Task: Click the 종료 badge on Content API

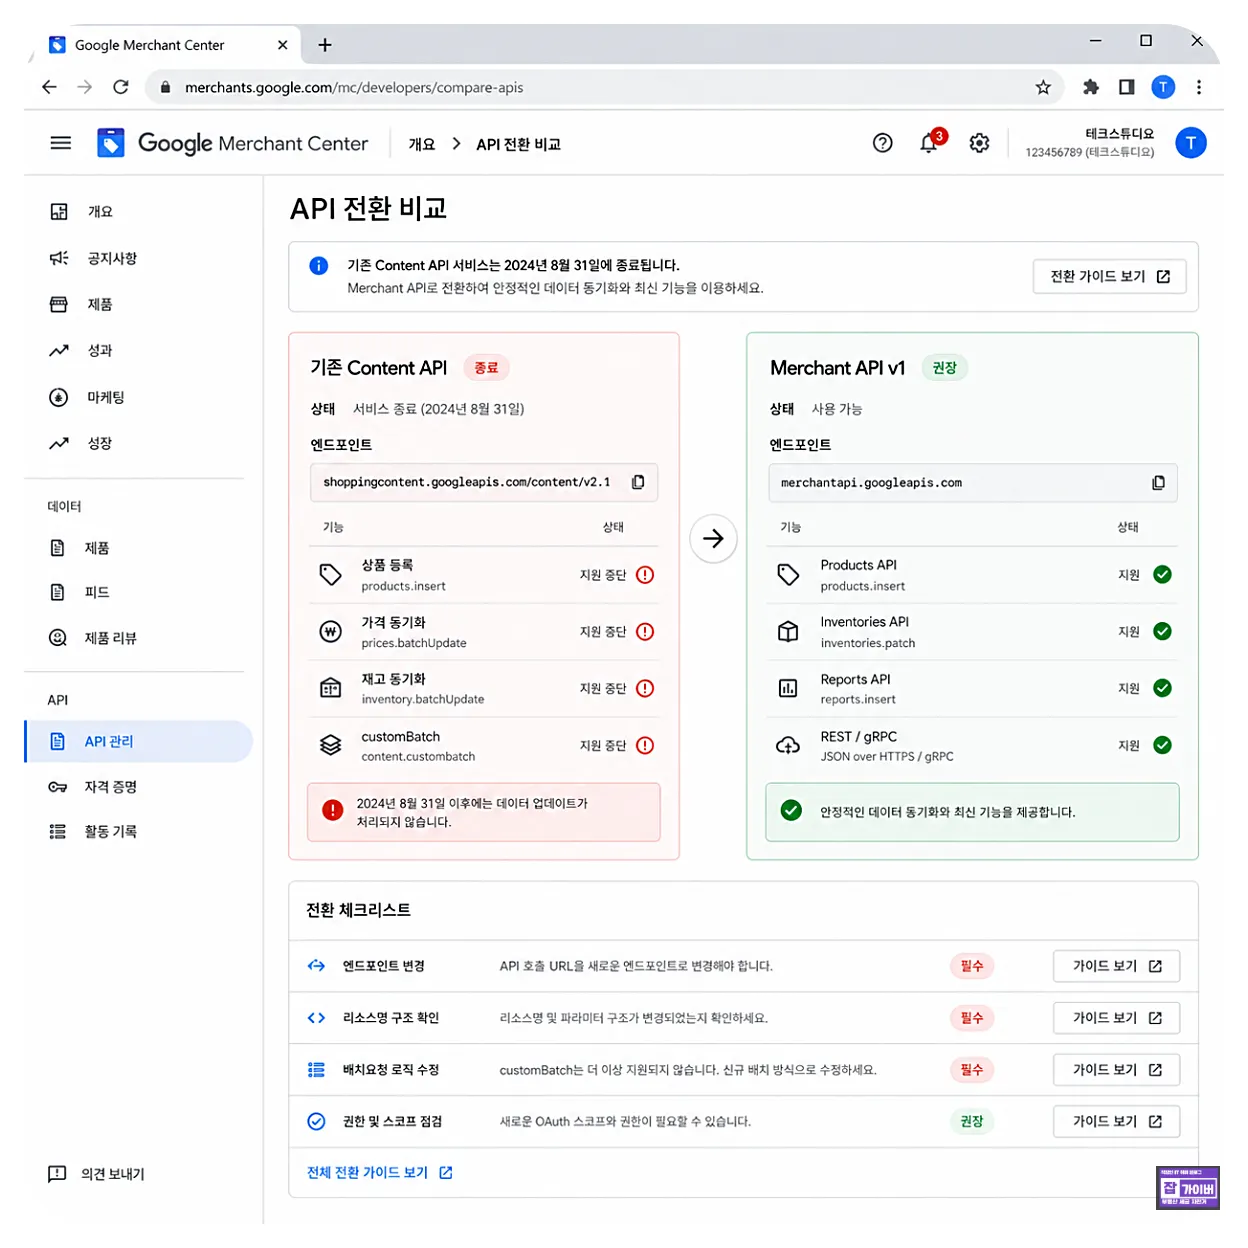Action: coord(487,368)
